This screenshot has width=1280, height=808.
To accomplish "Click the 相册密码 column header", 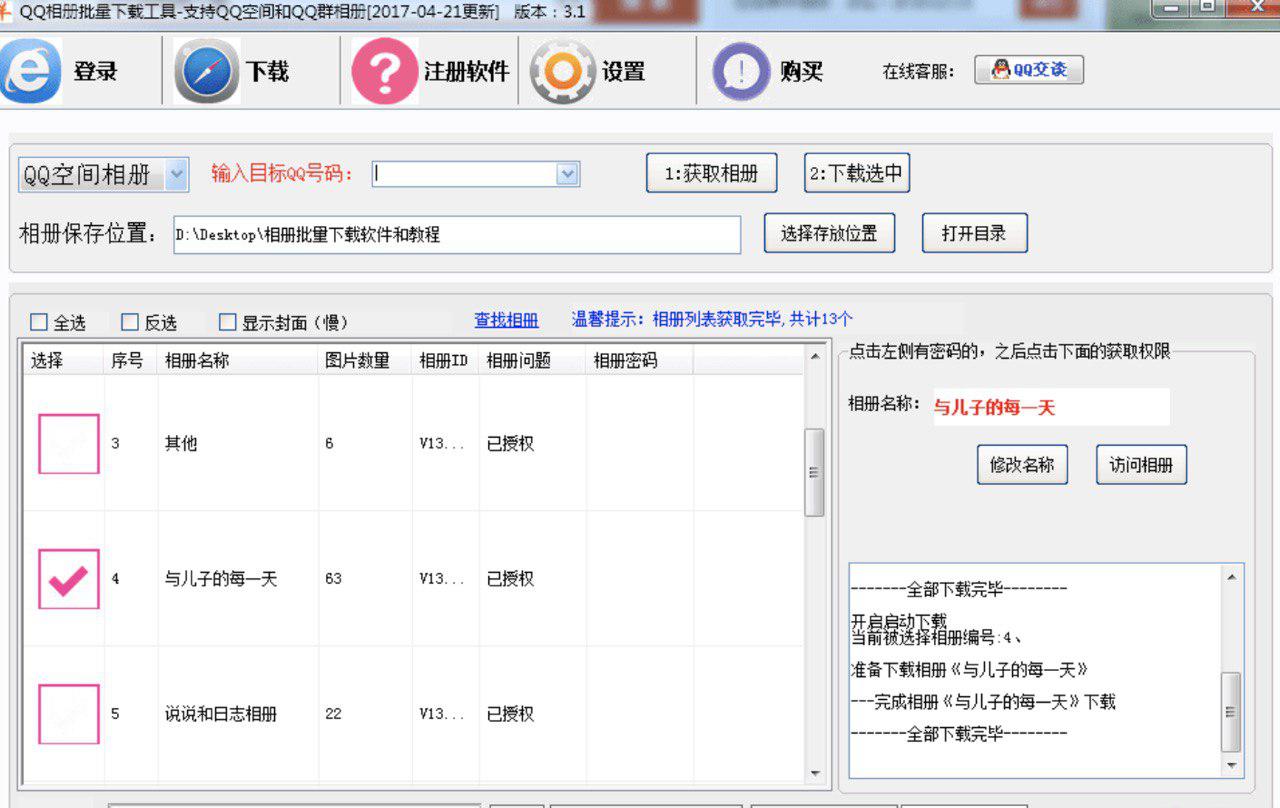I will click(640, 360).
